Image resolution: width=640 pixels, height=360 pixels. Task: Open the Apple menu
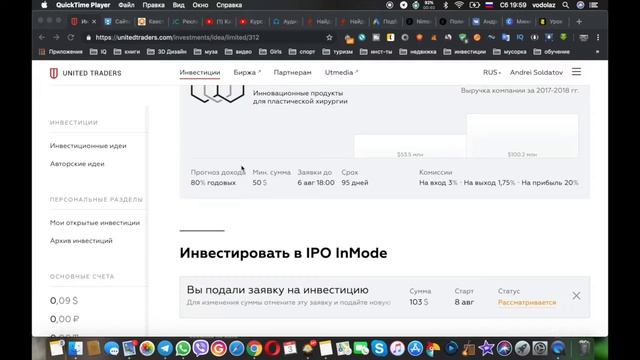pos(44,5)
